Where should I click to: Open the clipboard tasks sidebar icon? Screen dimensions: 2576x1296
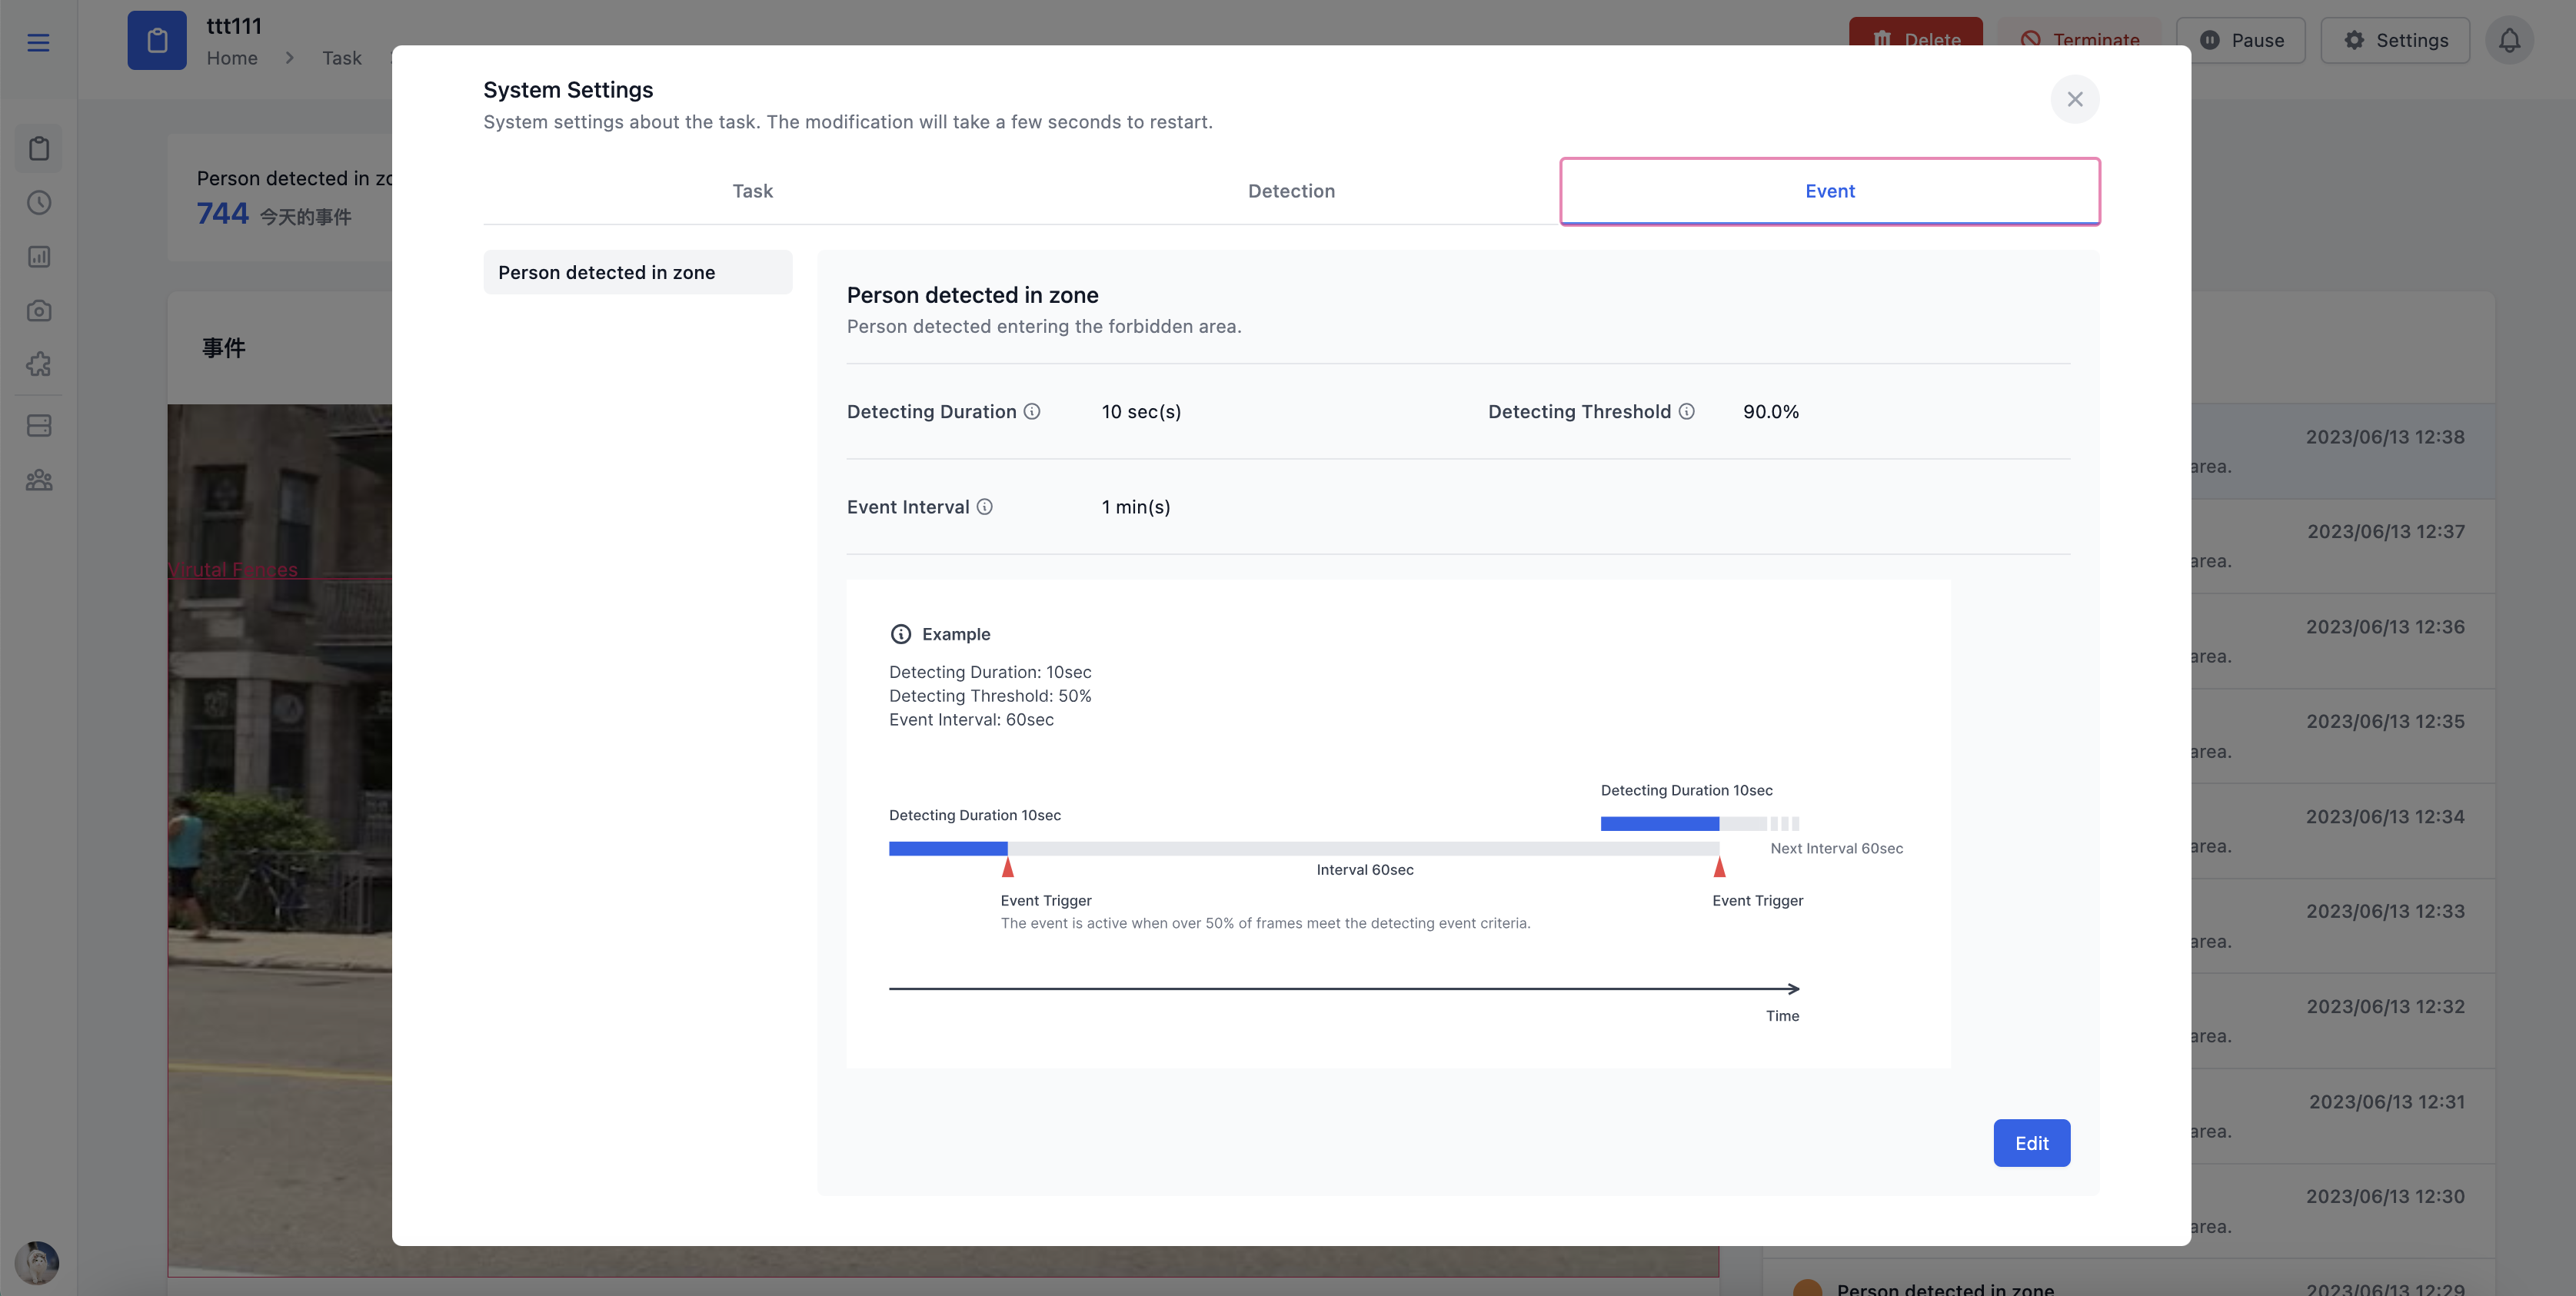pos(39,149)
